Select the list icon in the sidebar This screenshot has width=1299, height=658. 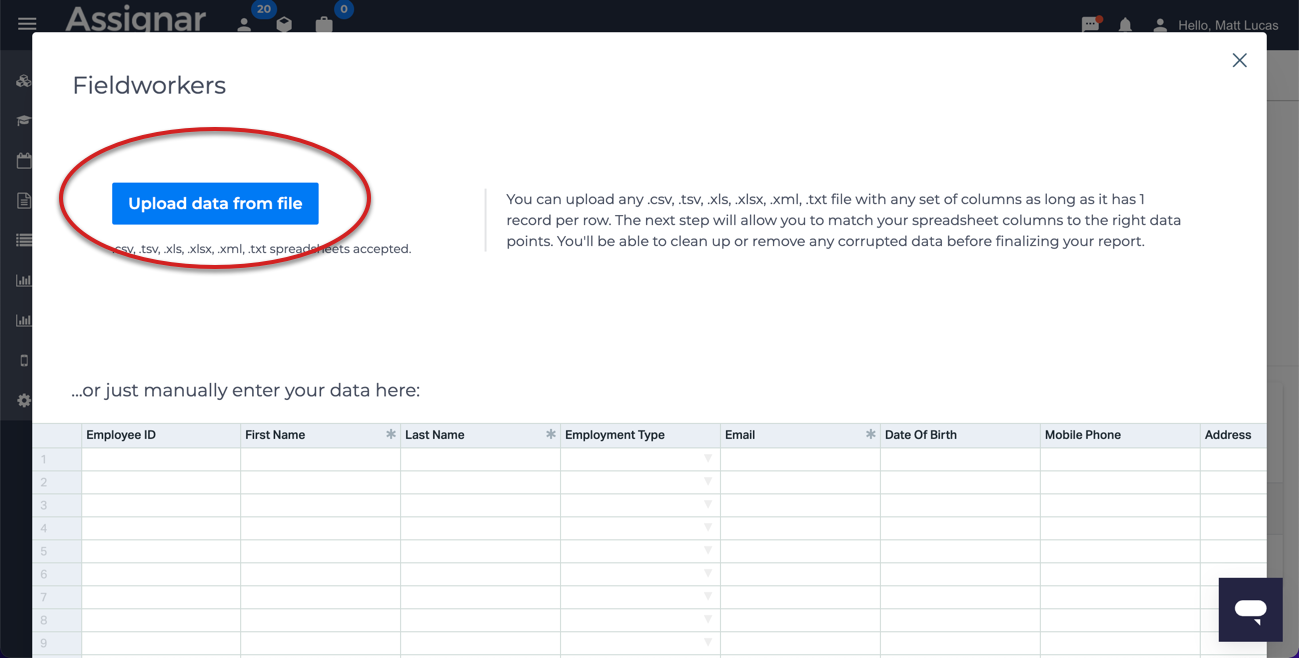pos(23,240)
